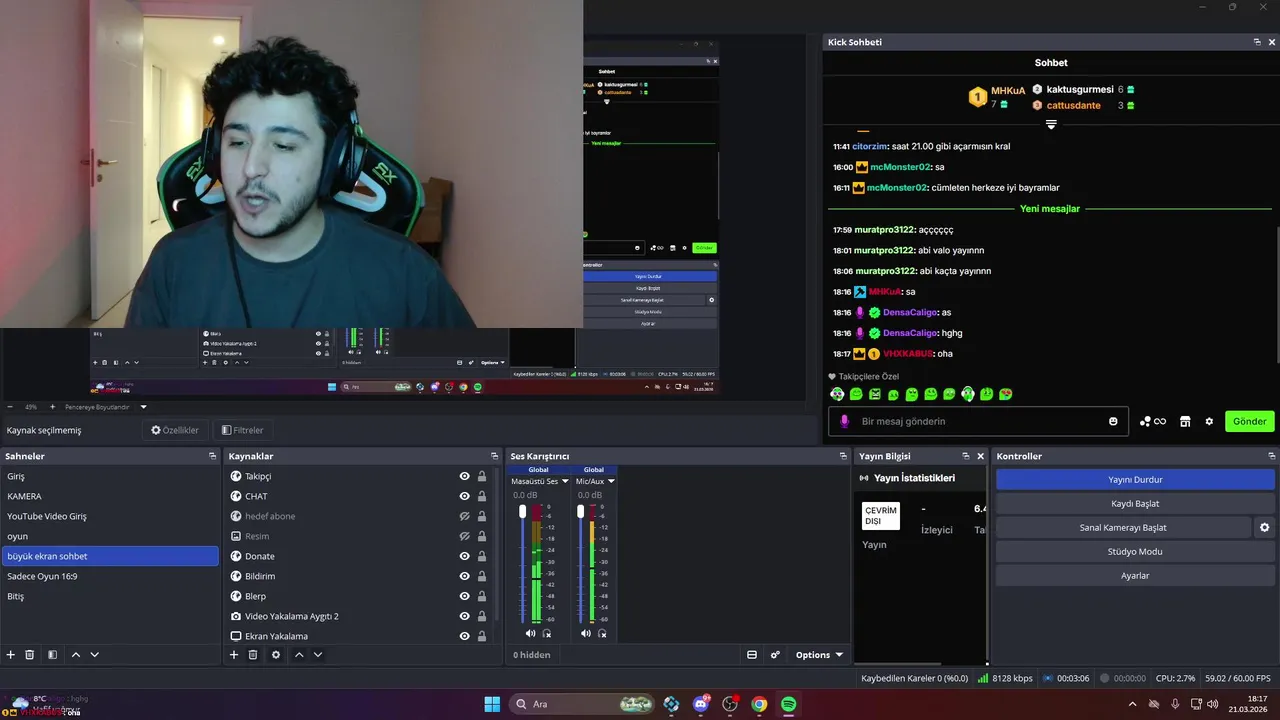Click Yayını Durdur to stop streaming
This screenshot has height=720, width=1280.
pos(1135,479)
